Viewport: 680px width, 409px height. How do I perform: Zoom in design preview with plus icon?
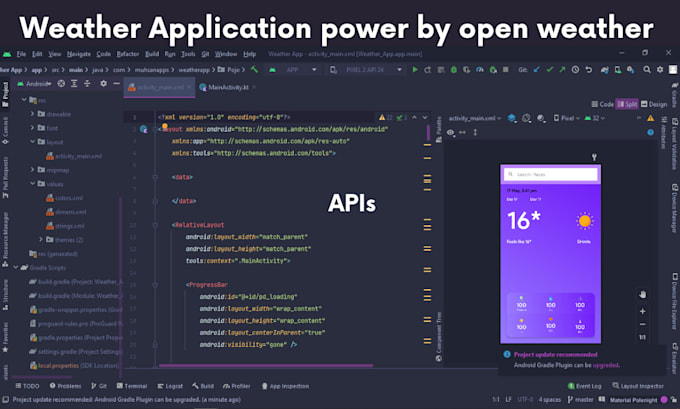643,311
